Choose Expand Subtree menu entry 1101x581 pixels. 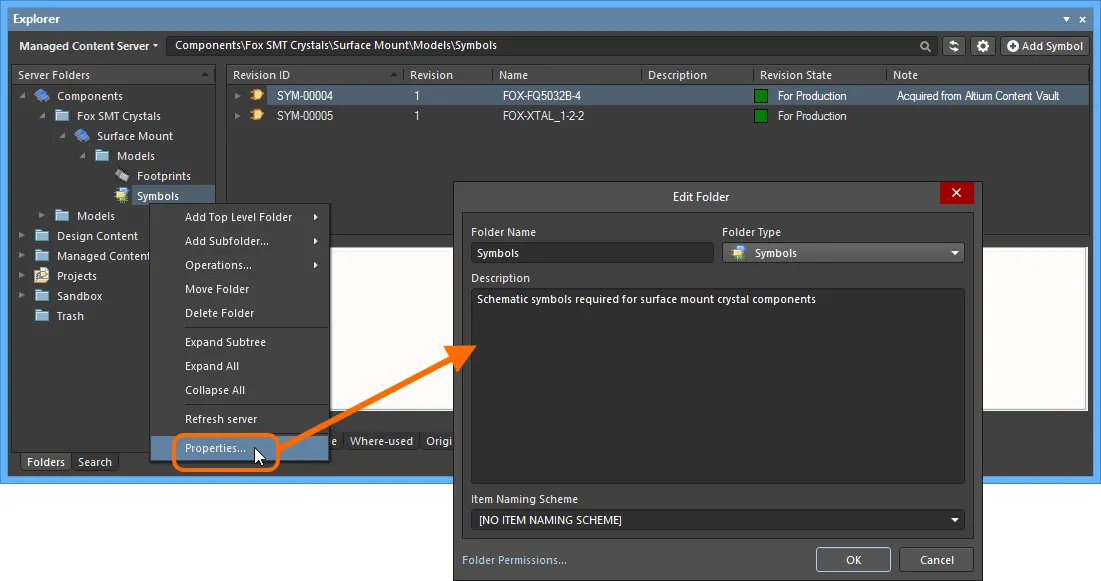point(239,342)
